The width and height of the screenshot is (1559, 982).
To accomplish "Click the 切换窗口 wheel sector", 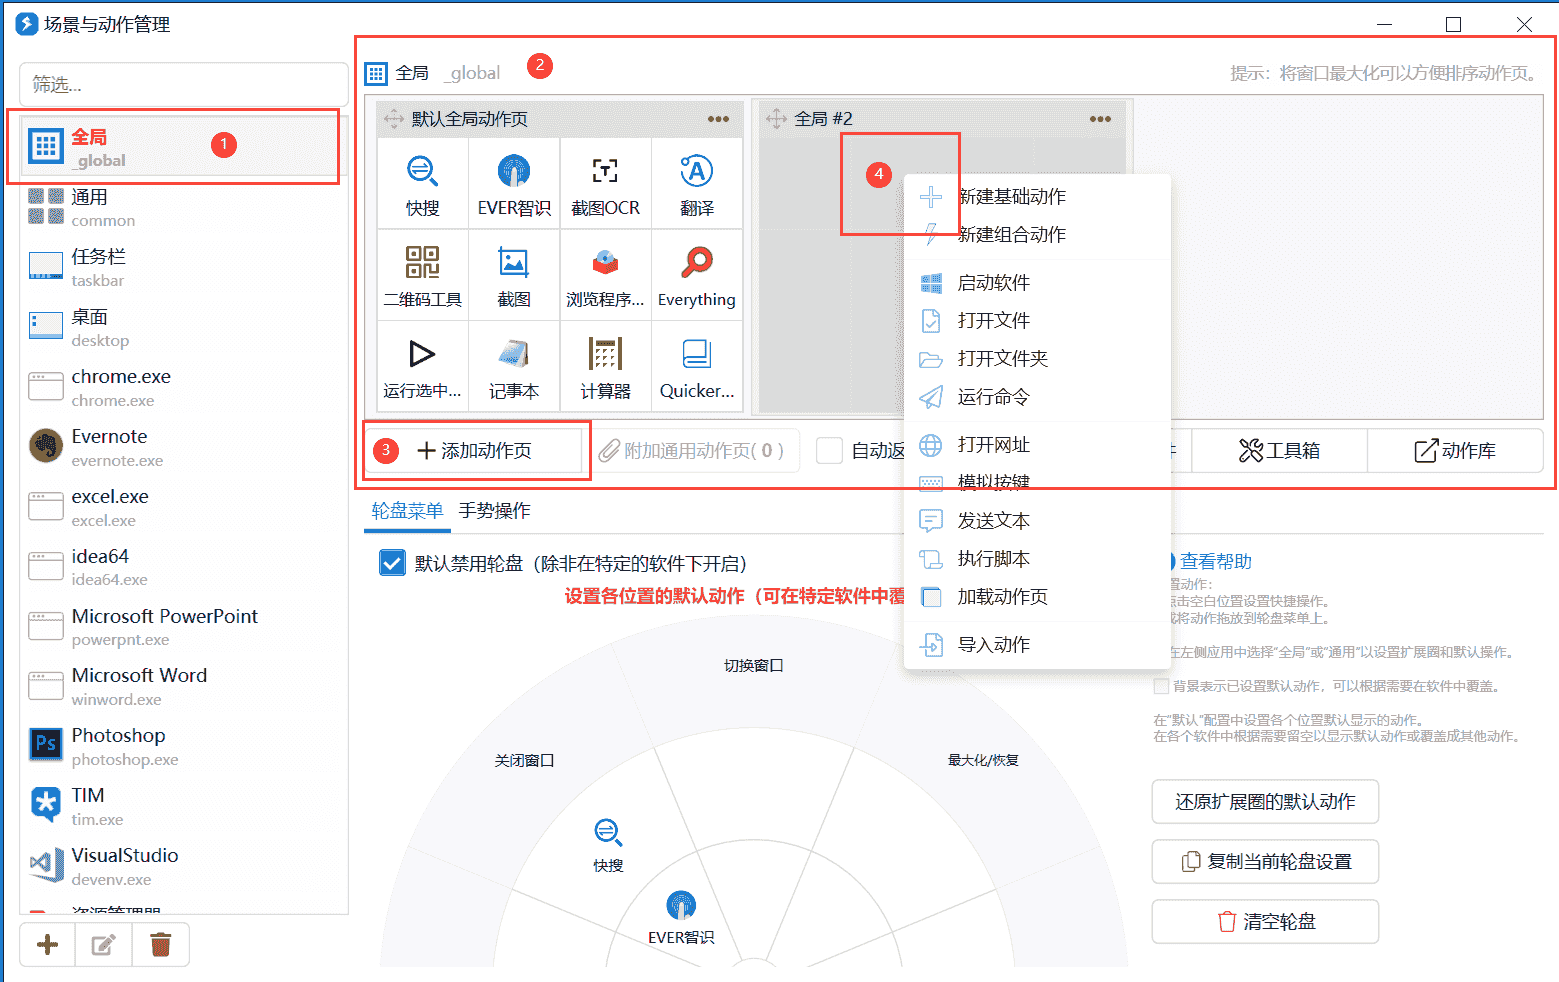I will point(753,666).
